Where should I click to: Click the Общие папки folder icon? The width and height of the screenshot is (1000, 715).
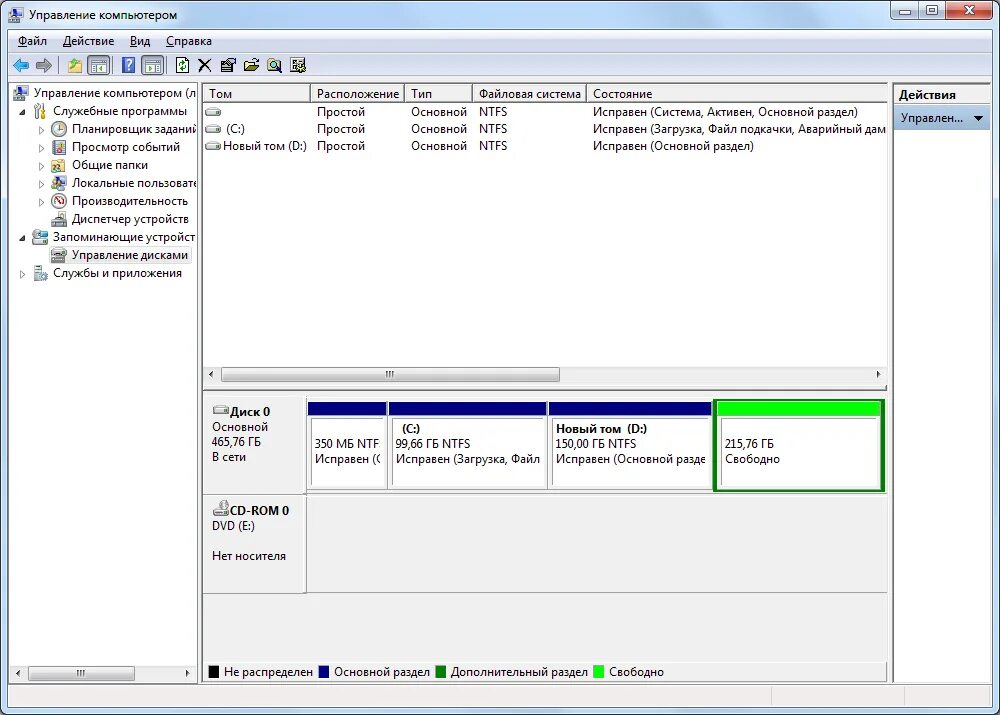(59, 165)
